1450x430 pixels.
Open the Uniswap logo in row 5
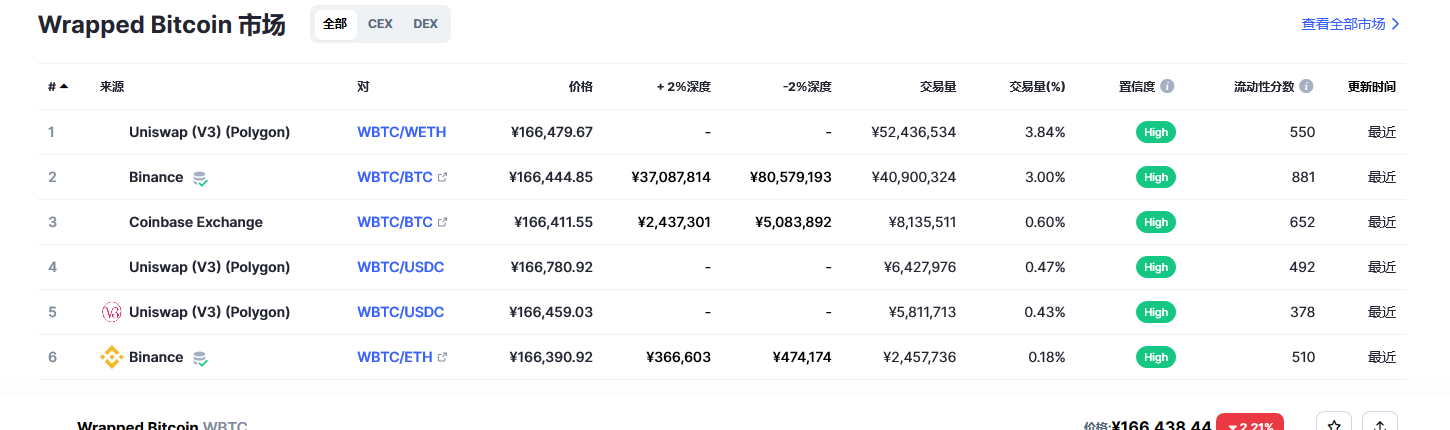point(112,312)
